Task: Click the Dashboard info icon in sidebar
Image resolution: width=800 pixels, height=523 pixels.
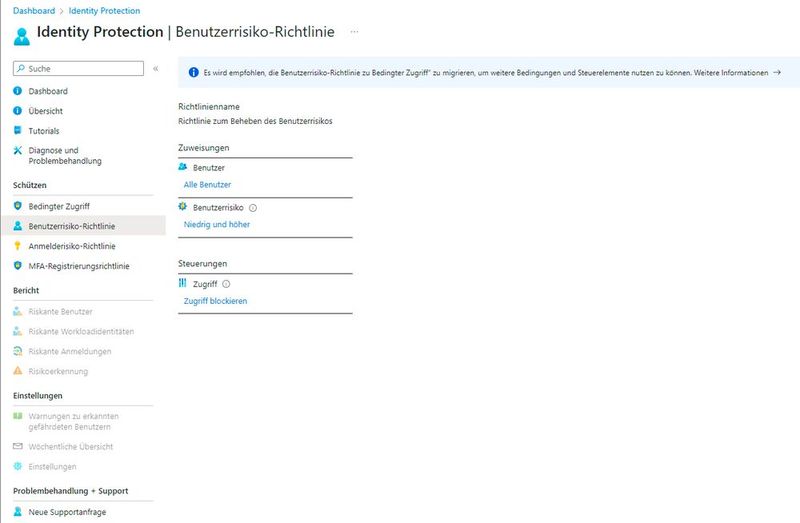Action: click(17, 91)
